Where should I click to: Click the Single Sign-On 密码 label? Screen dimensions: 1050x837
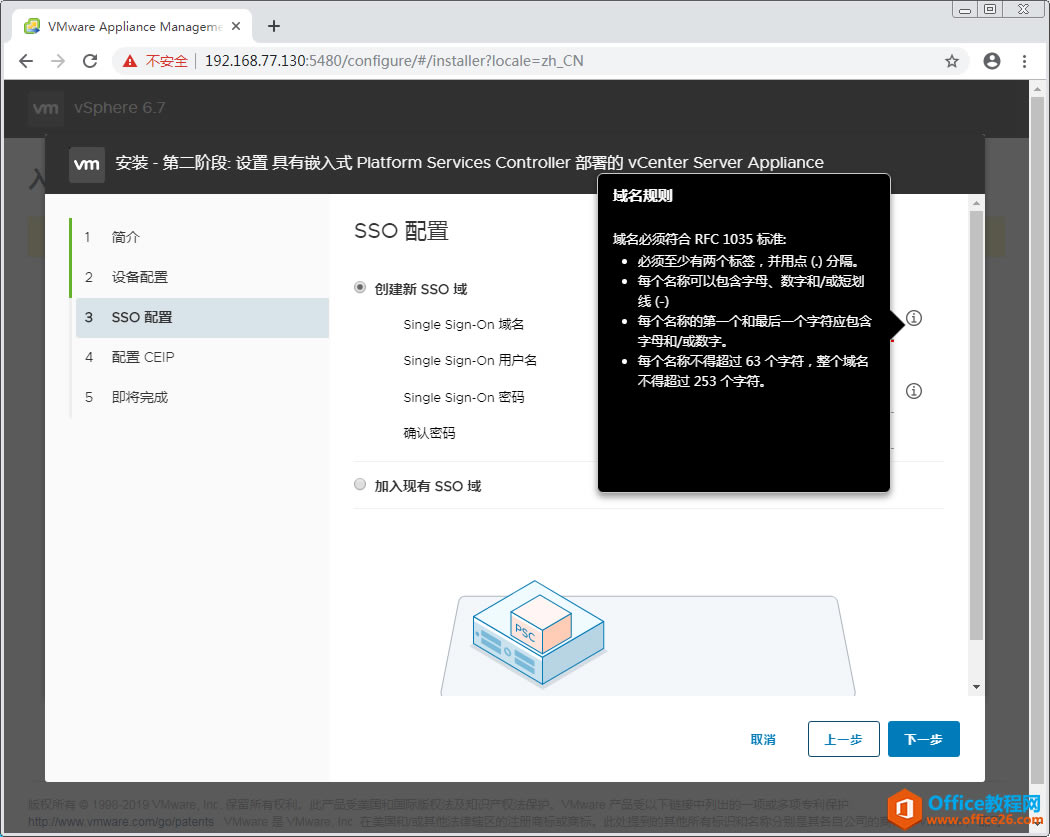coord(463,398)
